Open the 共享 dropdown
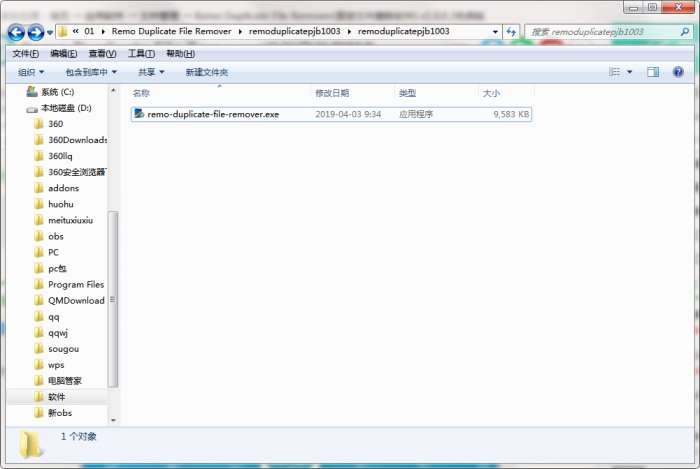Screen dimensions: 700x469 click(151, 72)
